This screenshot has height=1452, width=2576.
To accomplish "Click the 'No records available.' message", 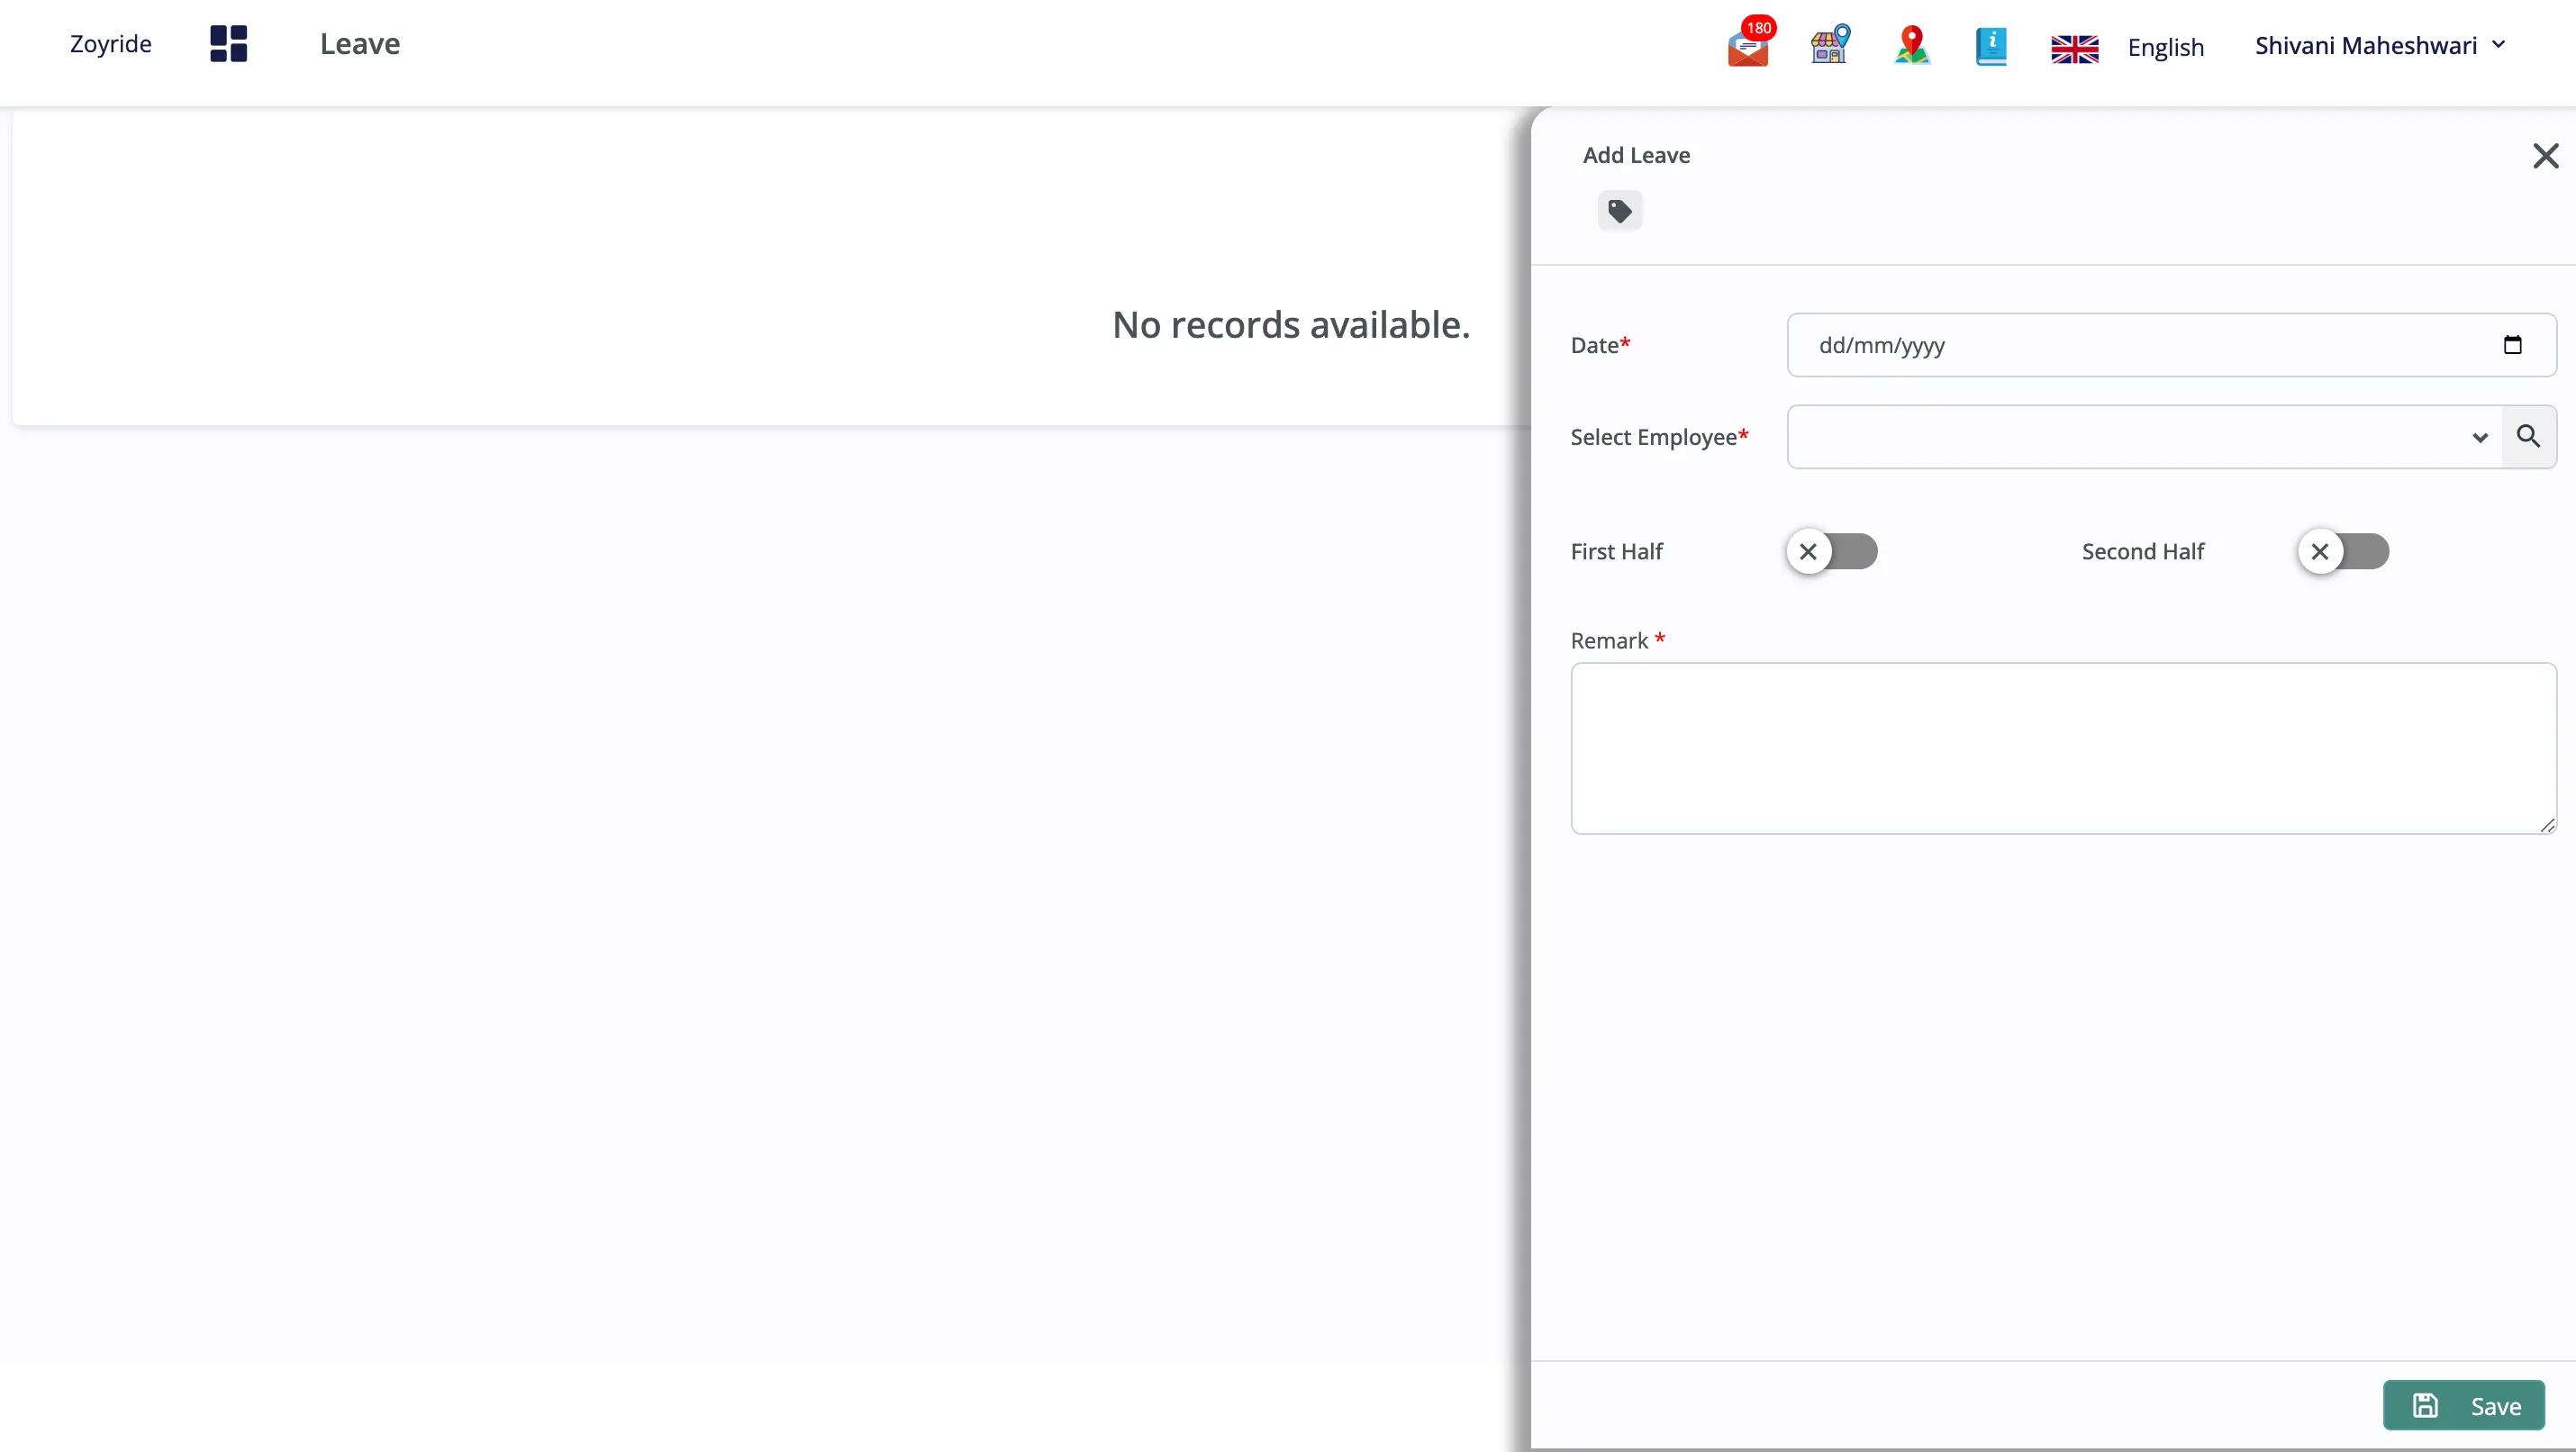I will (x=1291, y=325).
